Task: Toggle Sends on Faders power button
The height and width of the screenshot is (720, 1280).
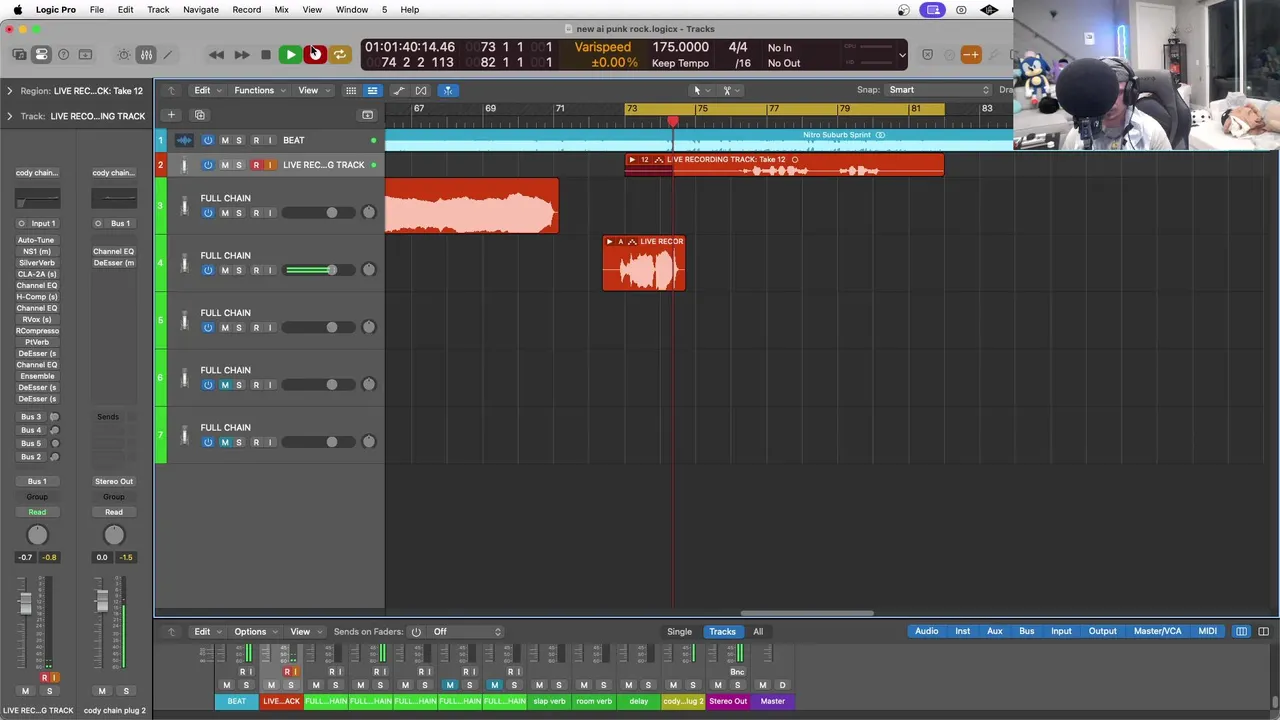Action: [416, 631]
